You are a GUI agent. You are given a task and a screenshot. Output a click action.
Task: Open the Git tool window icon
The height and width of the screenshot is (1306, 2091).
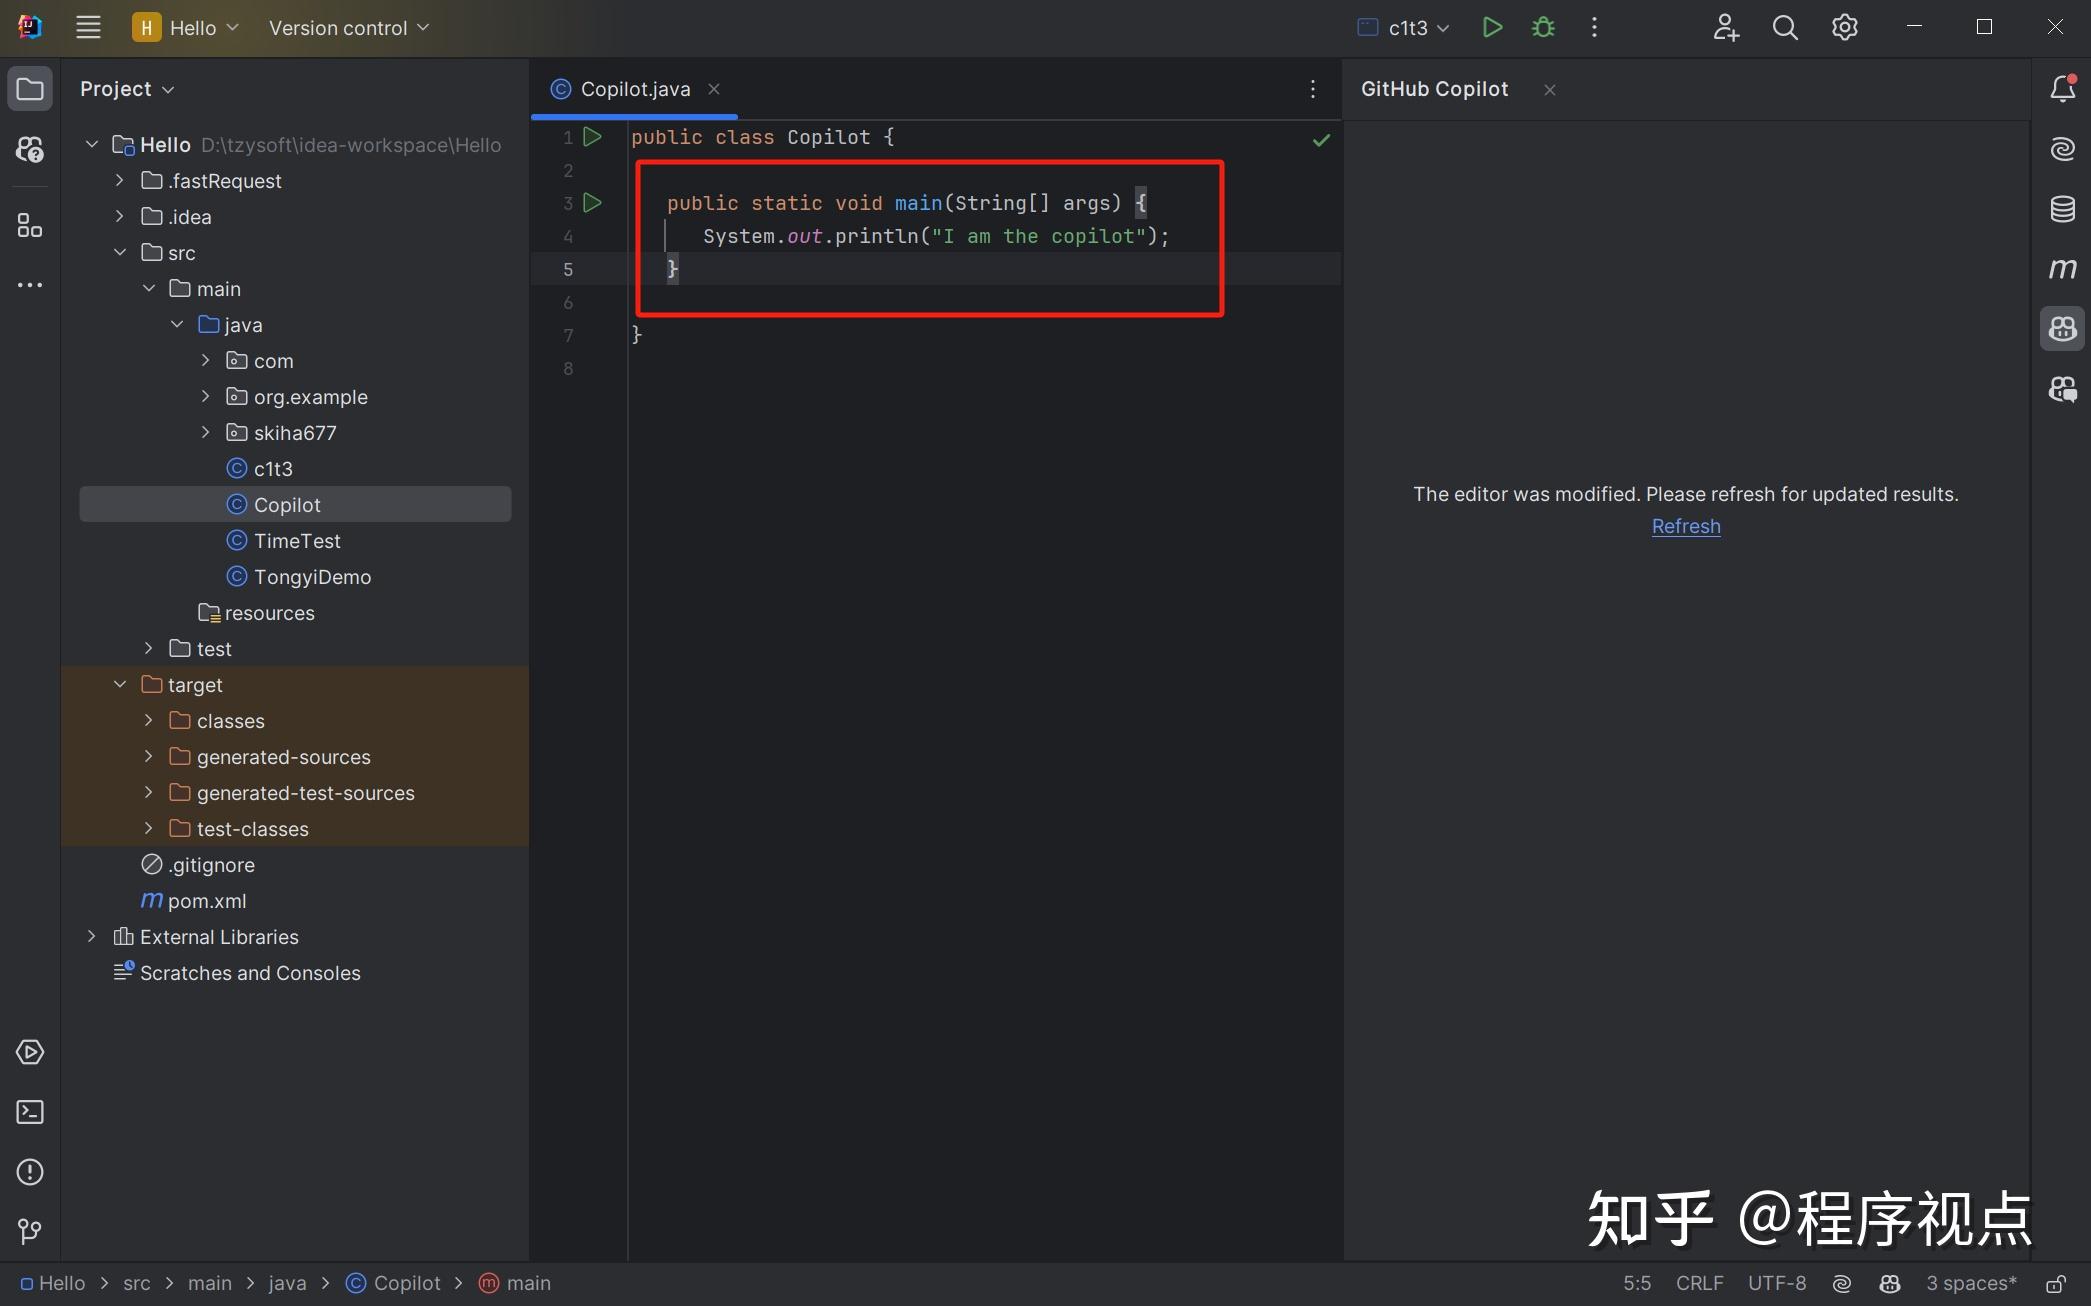30,1231
